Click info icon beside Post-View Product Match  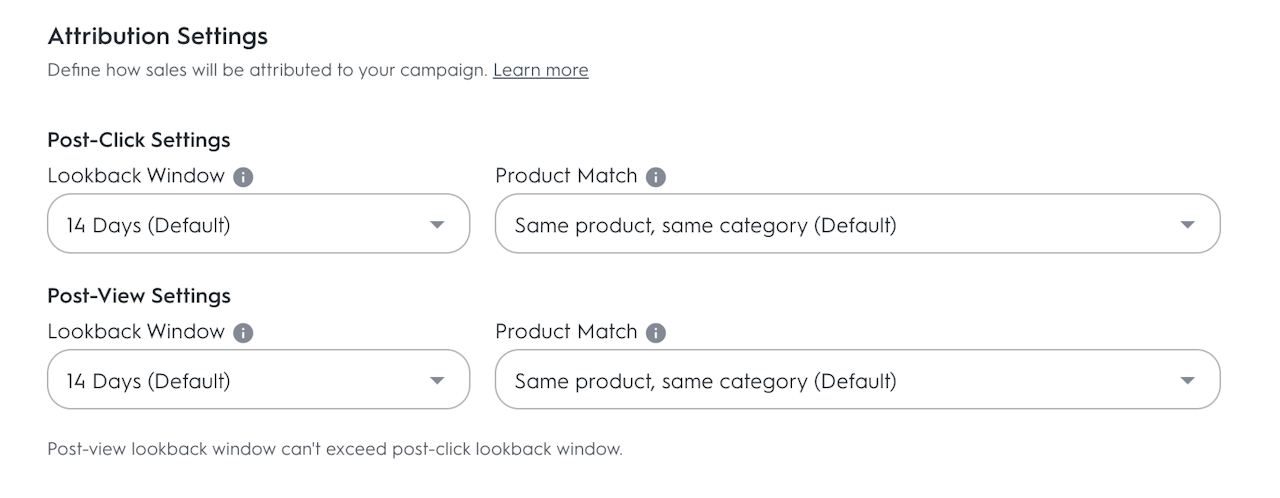pyautogui.click(x=656, y=333)
